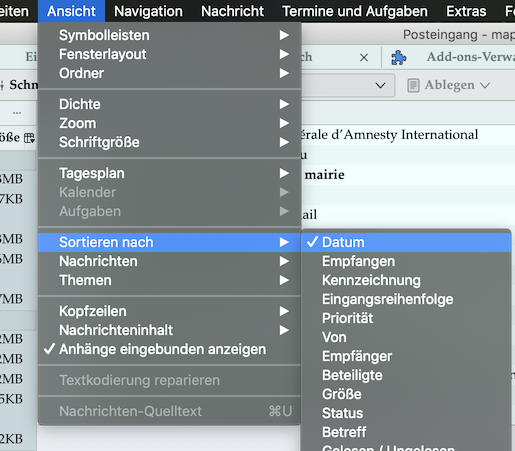Click the Ablegen archive icon
Viewport: 515px width, 451px height.
tap(413, 85)
